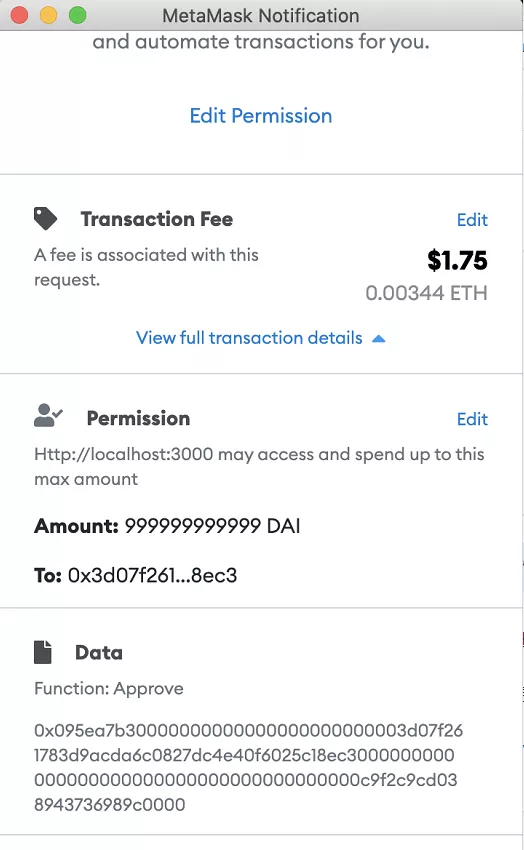This screenshot has height=850, width=524.
Task: Click the Transaction Fee tag icon
Action: pyautogui.click(x=45, y=218)
